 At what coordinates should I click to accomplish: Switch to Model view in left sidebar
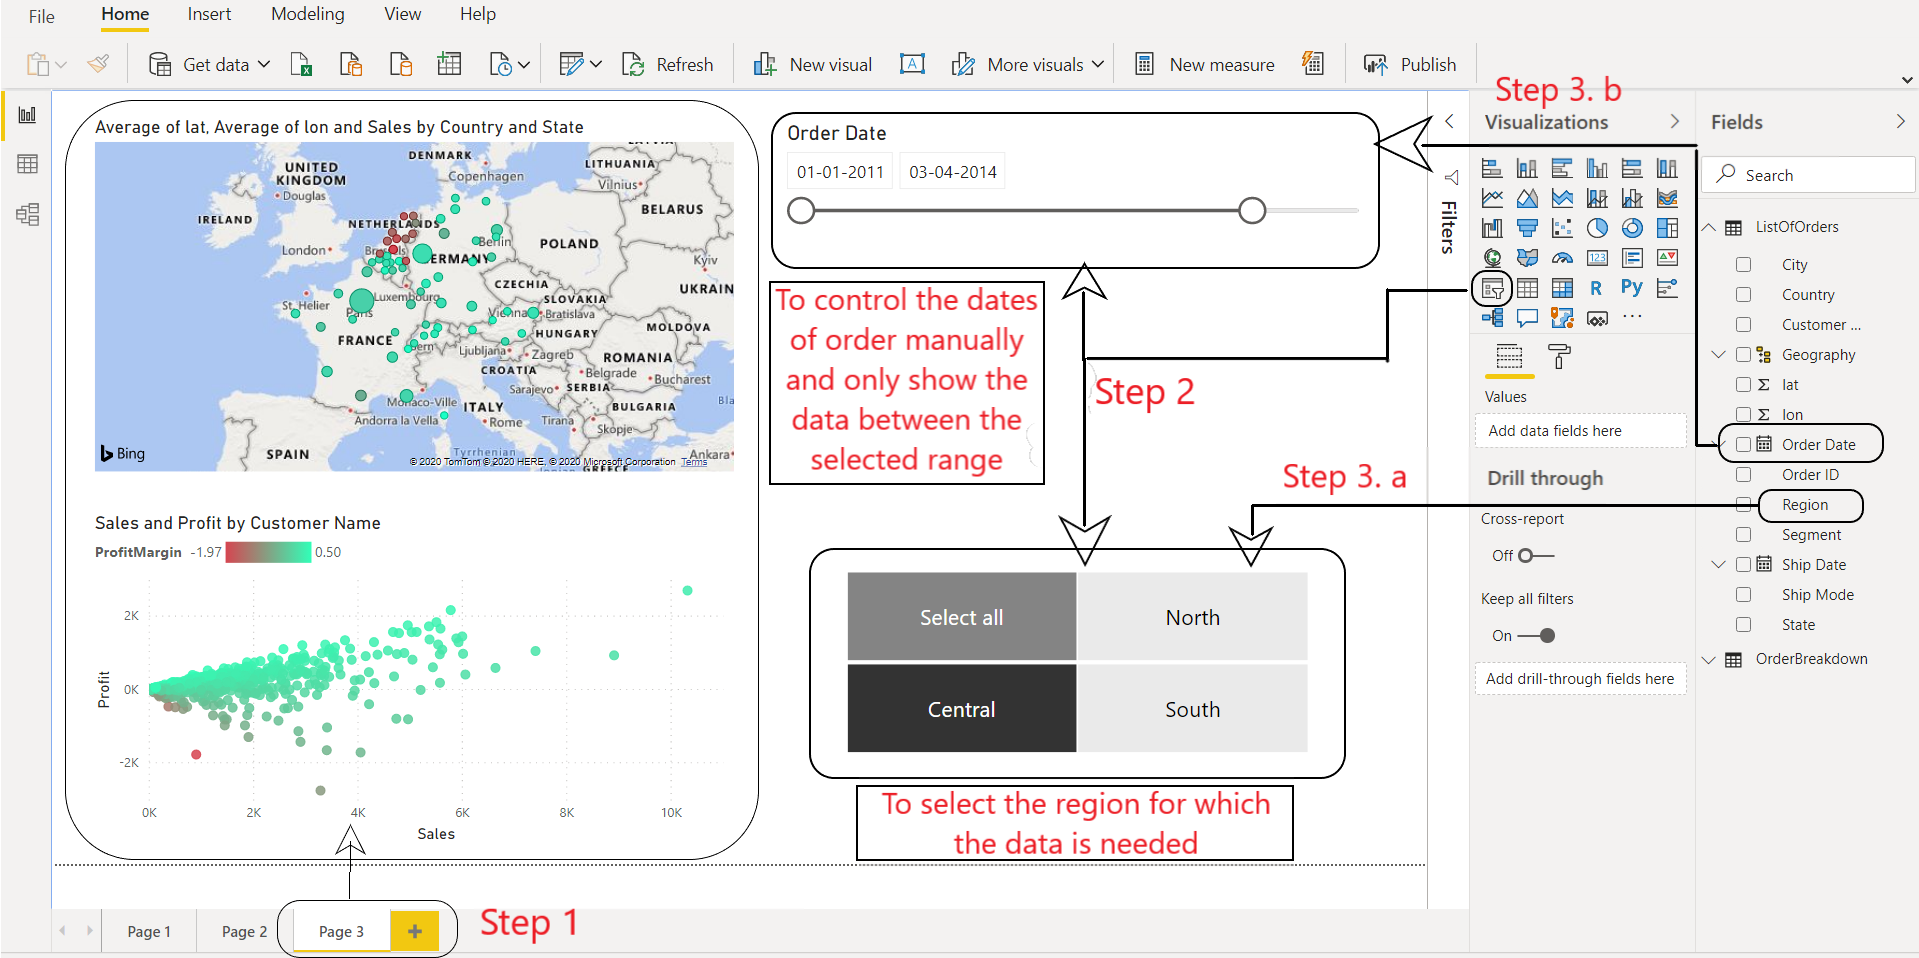(x=27, y=214)
